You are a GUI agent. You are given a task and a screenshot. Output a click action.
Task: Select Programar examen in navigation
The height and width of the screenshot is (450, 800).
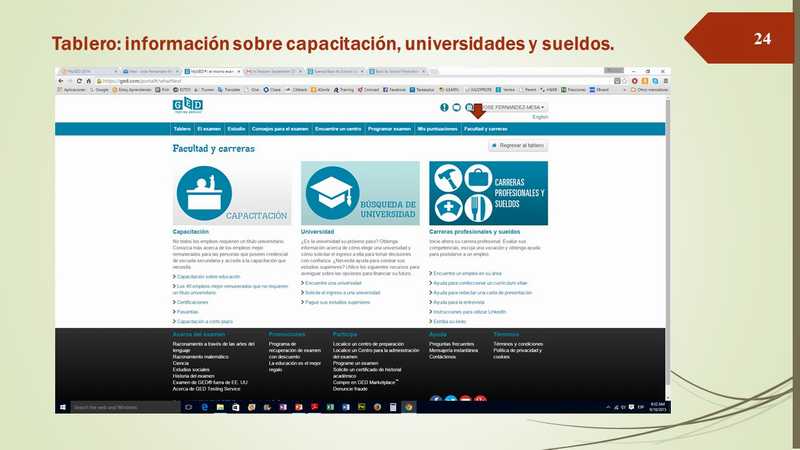click(389, 129)
